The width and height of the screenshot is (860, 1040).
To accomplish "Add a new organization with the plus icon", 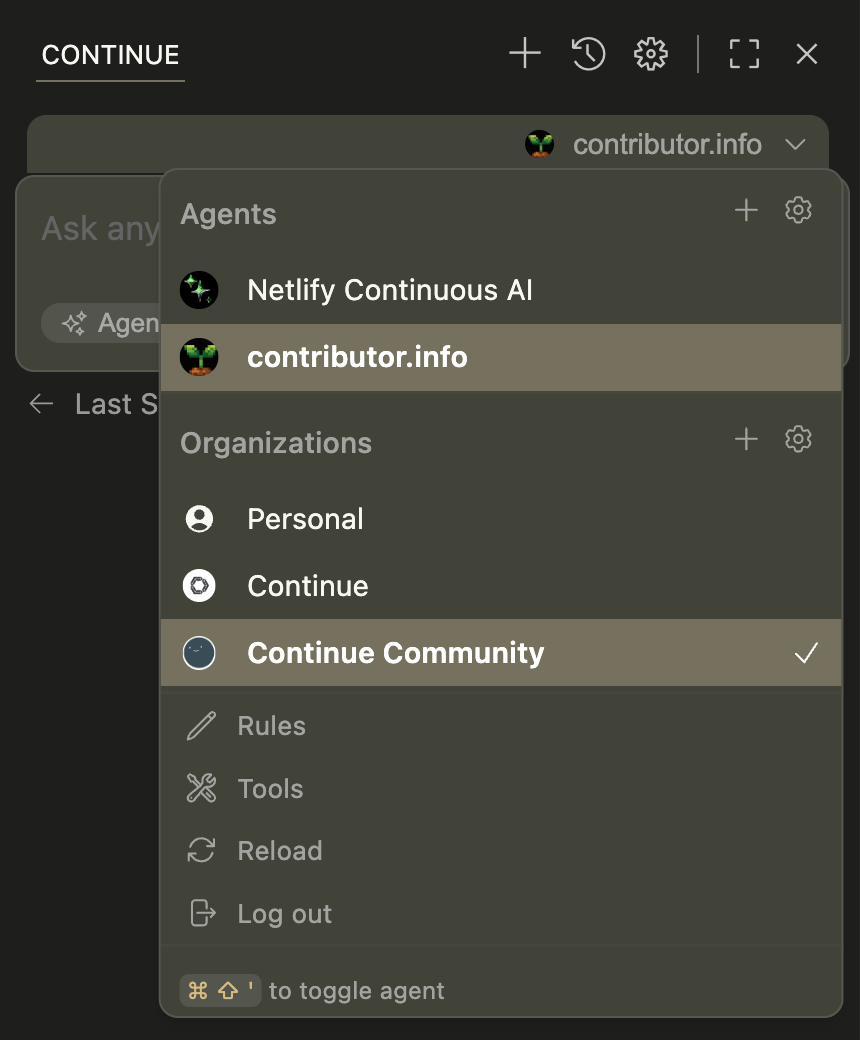I will (746, 439).
